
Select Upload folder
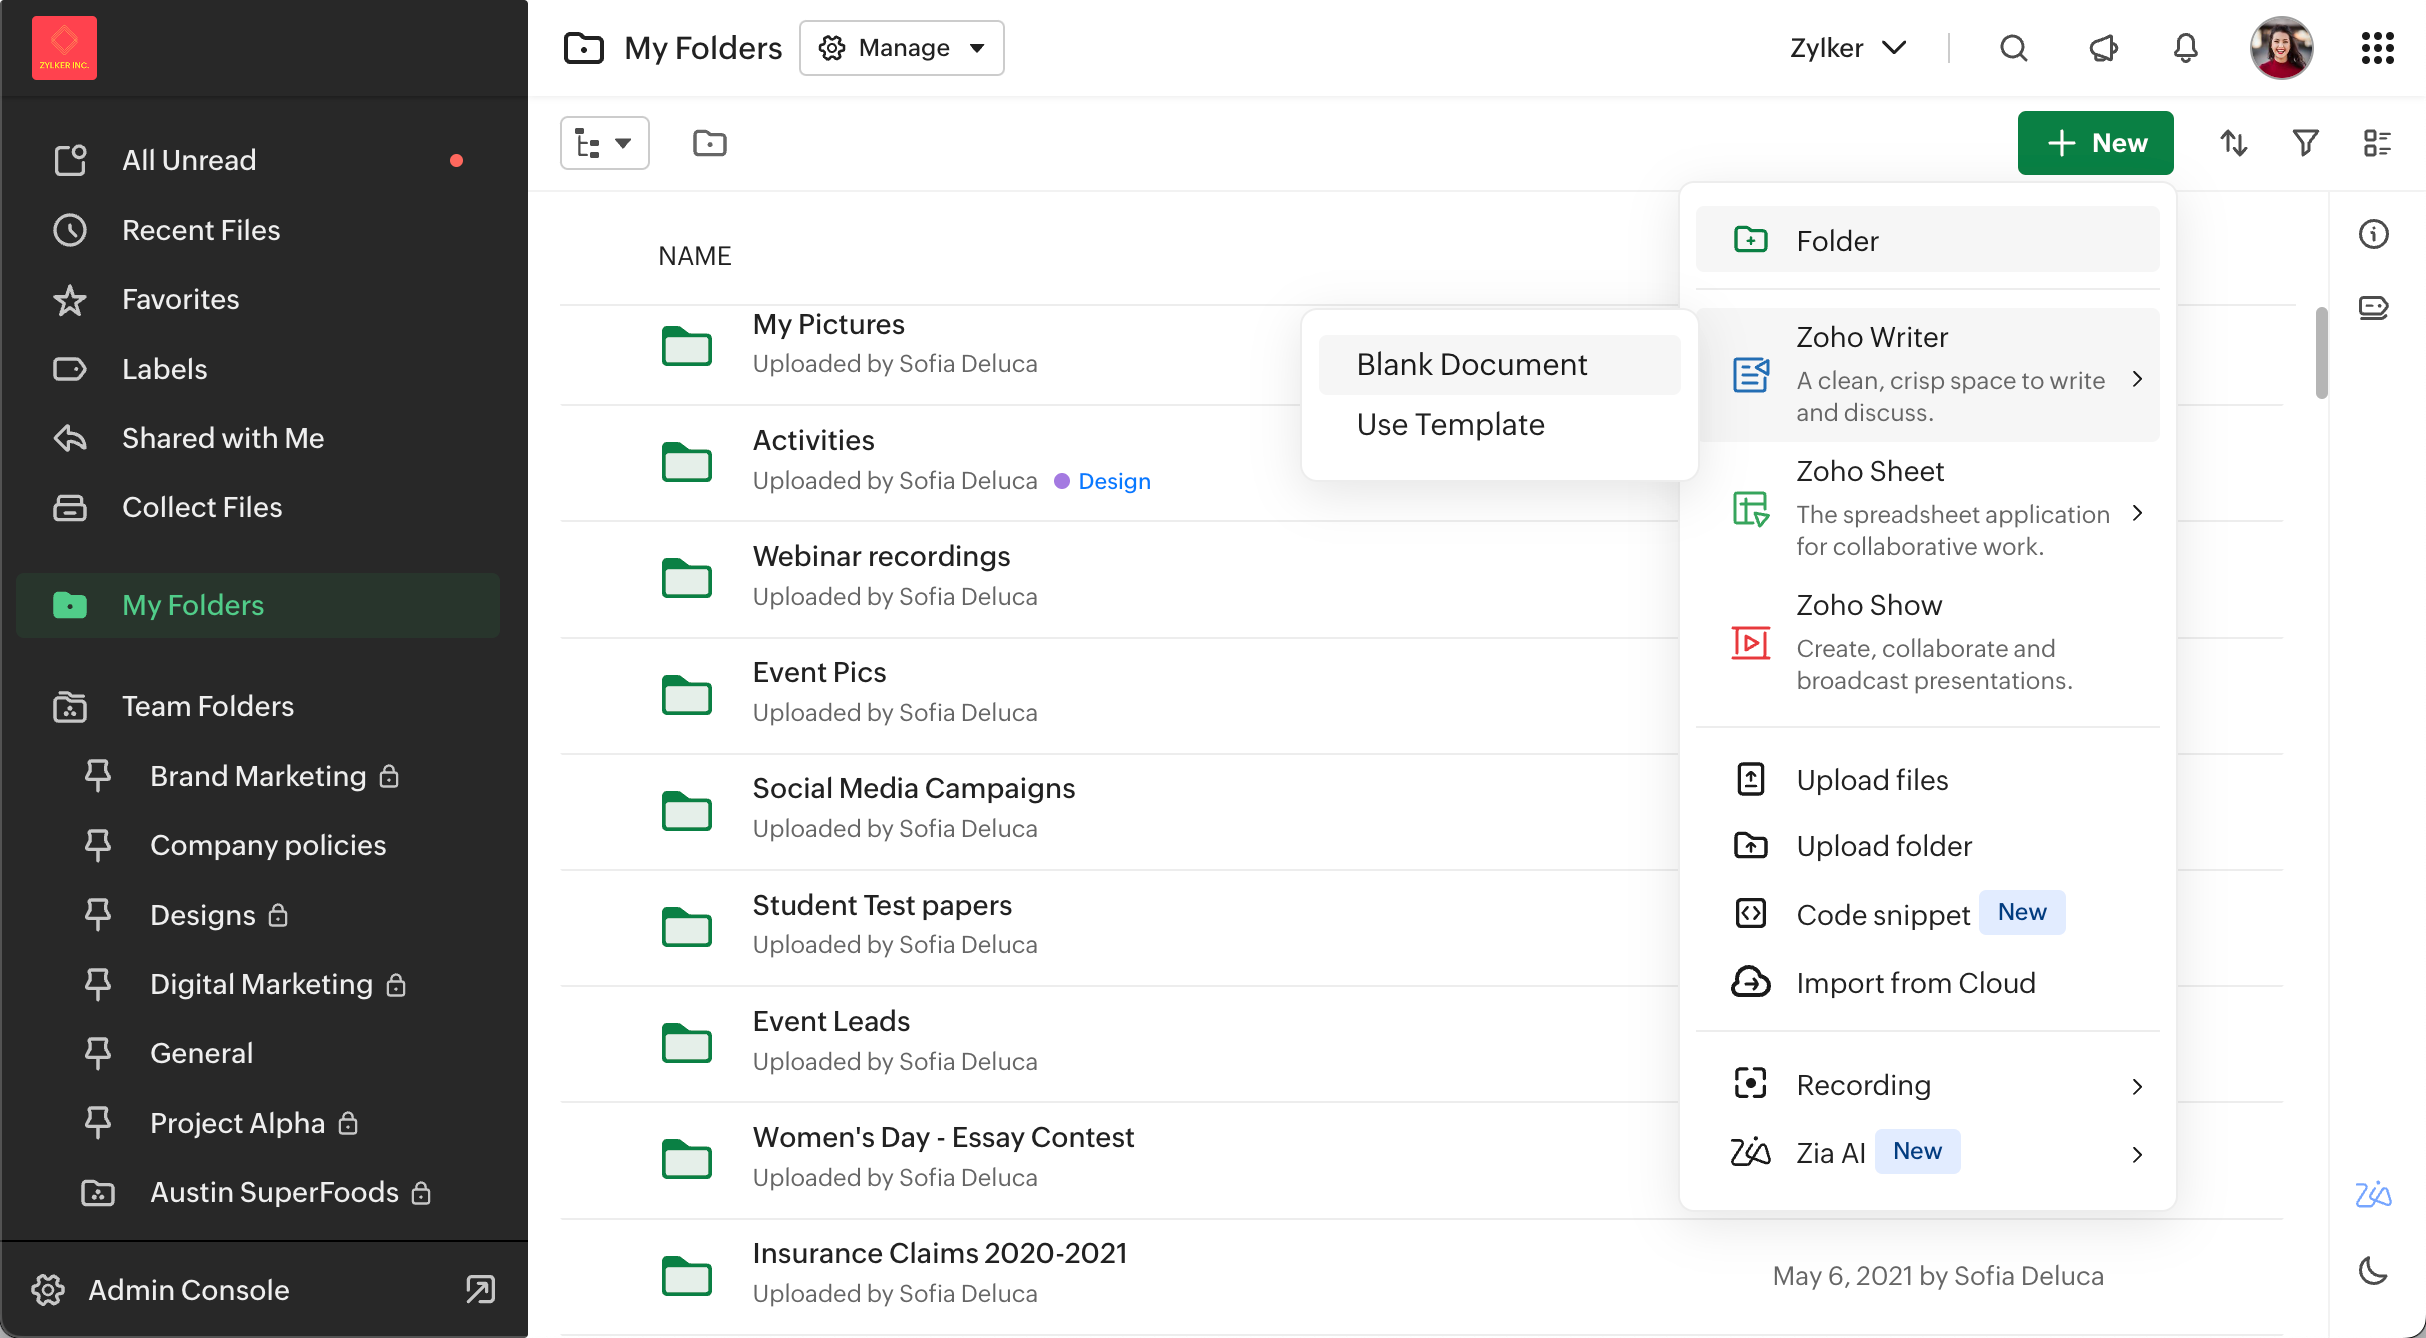pyautogui.click(x=1927, y=846)
